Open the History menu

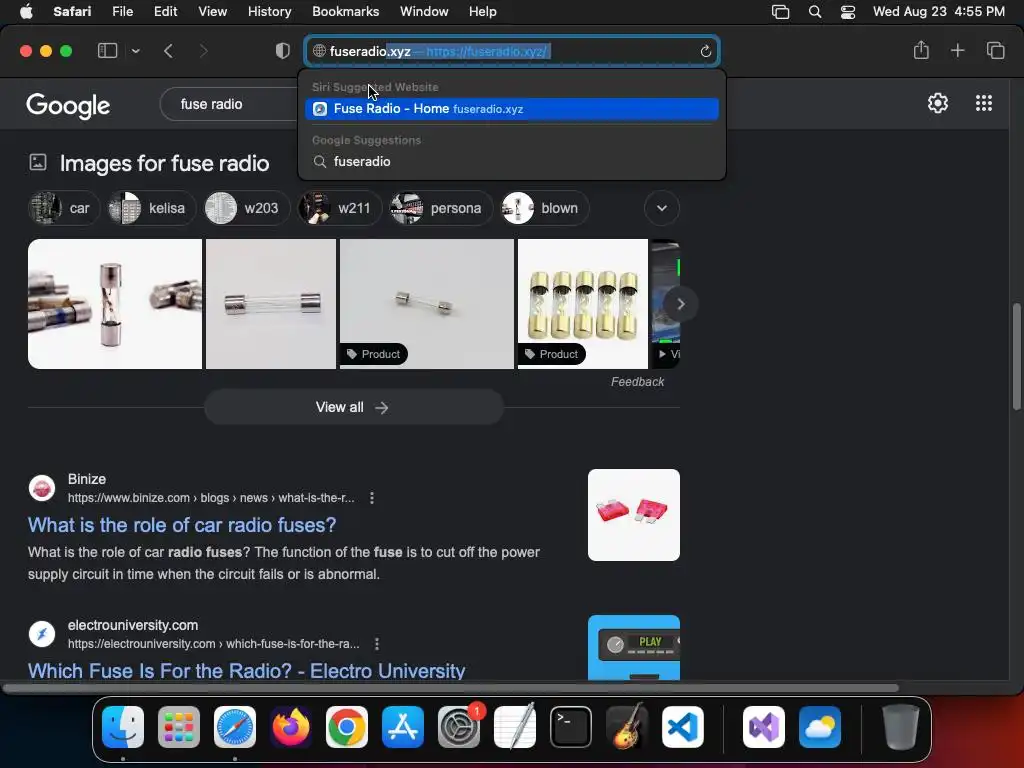[269, 11]
